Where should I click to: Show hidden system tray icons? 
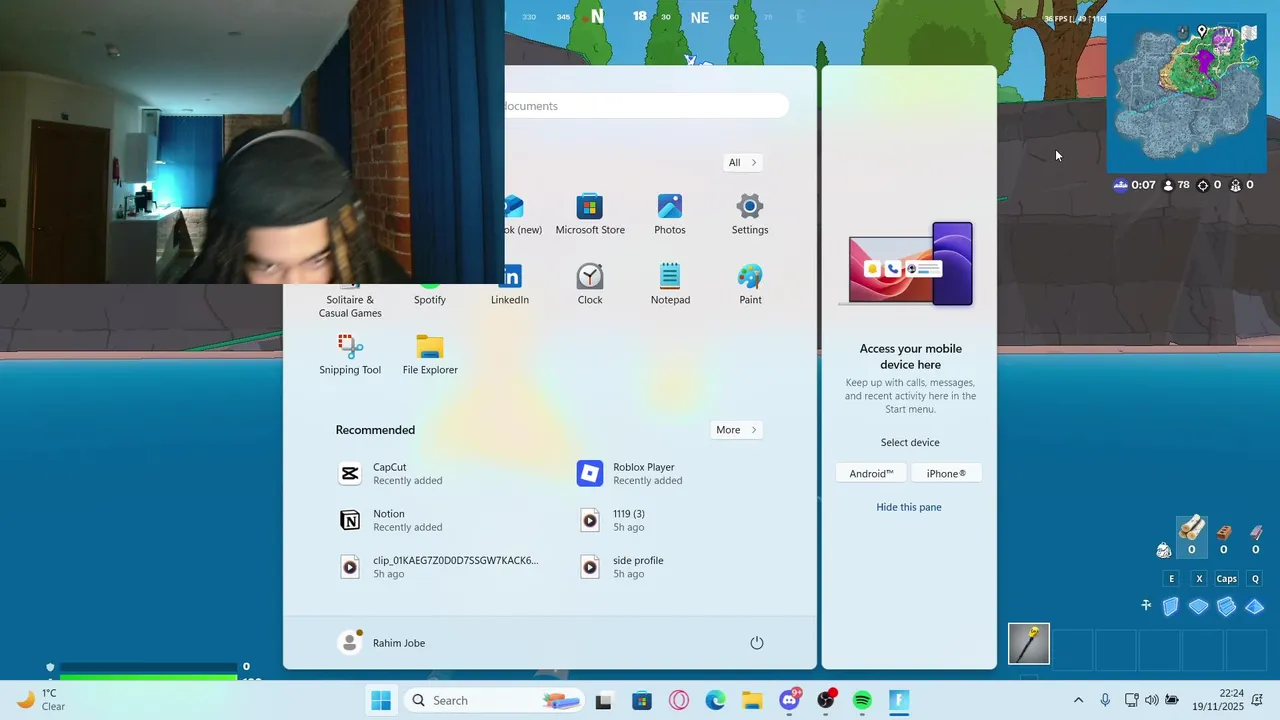[1078, 701]
